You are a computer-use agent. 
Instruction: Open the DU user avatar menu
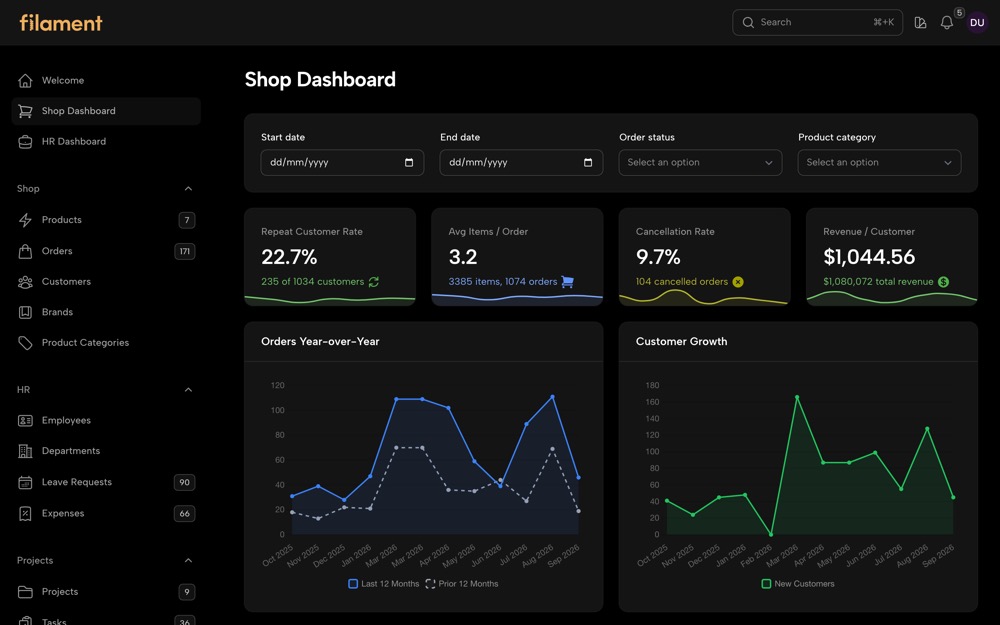977,23
